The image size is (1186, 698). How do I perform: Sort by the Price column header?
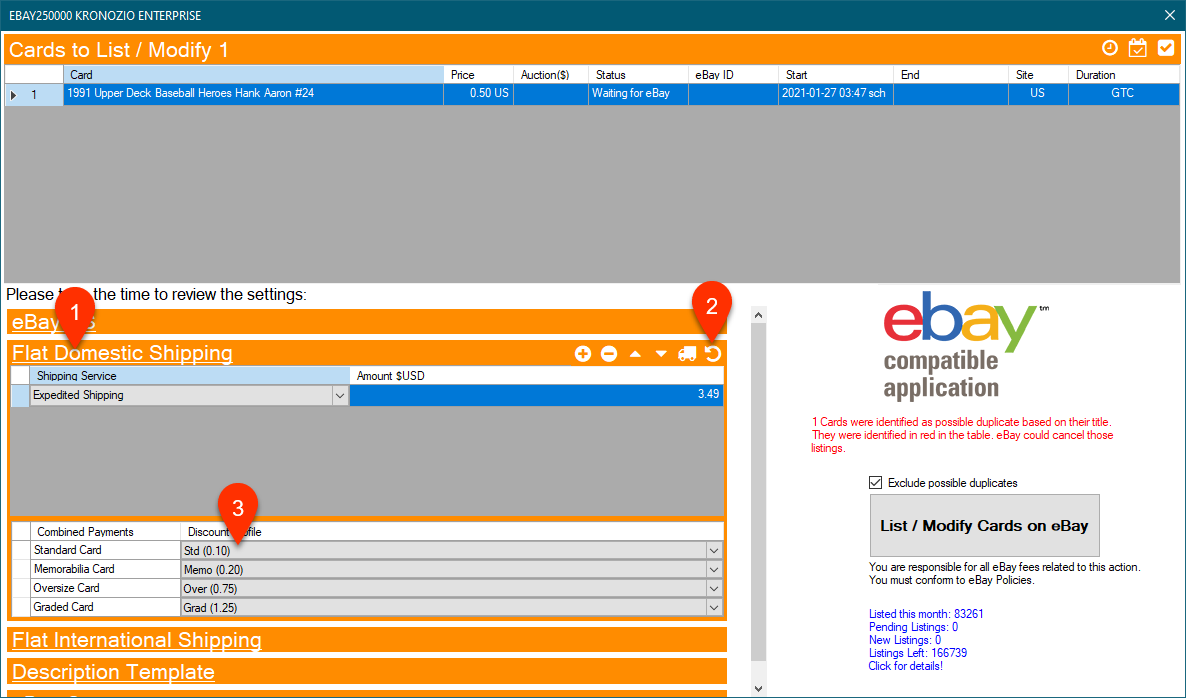point(478,75)
